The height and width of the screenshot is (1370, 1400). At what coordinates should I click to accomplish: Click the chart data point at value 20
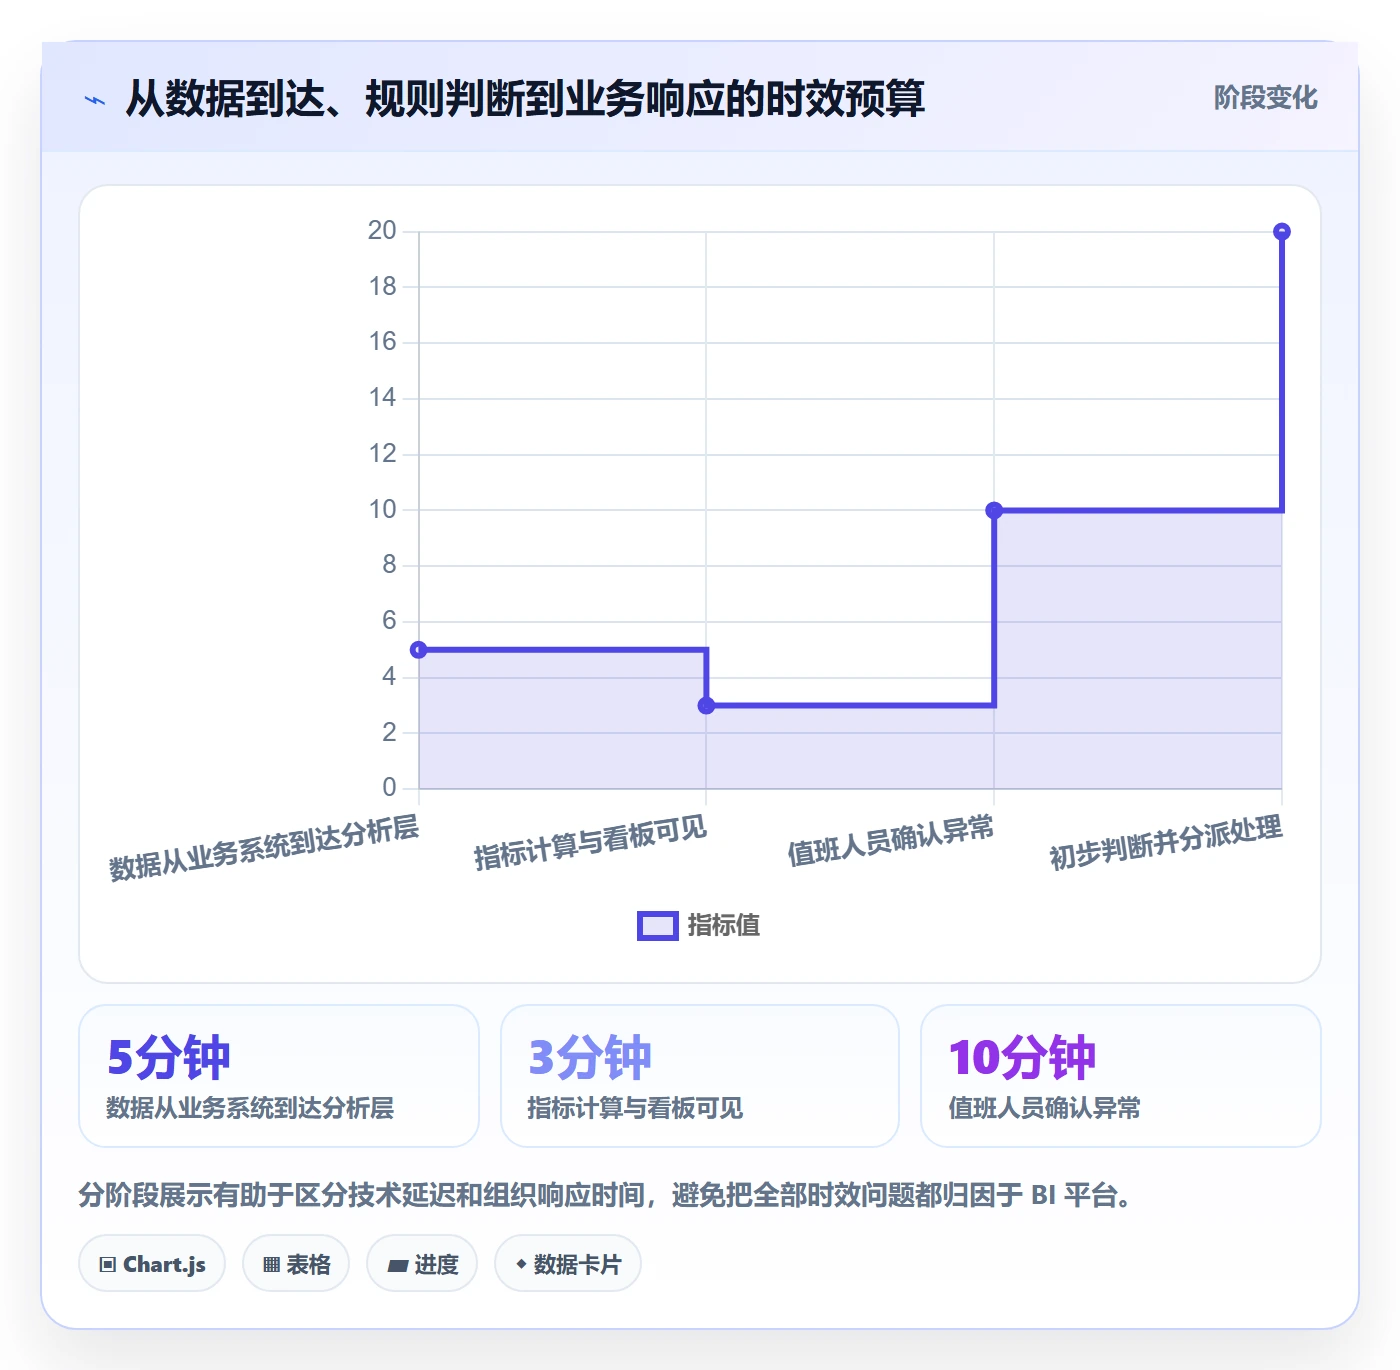[x=1282, y=232]
